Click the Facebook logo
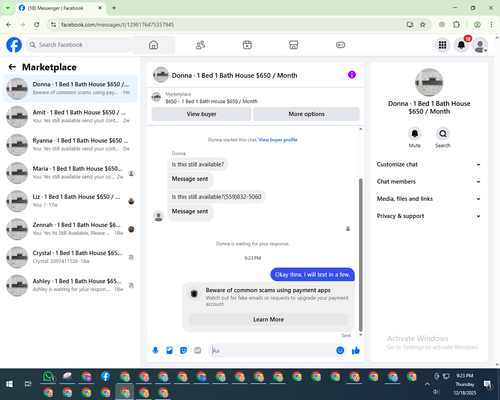 (14, 45)
